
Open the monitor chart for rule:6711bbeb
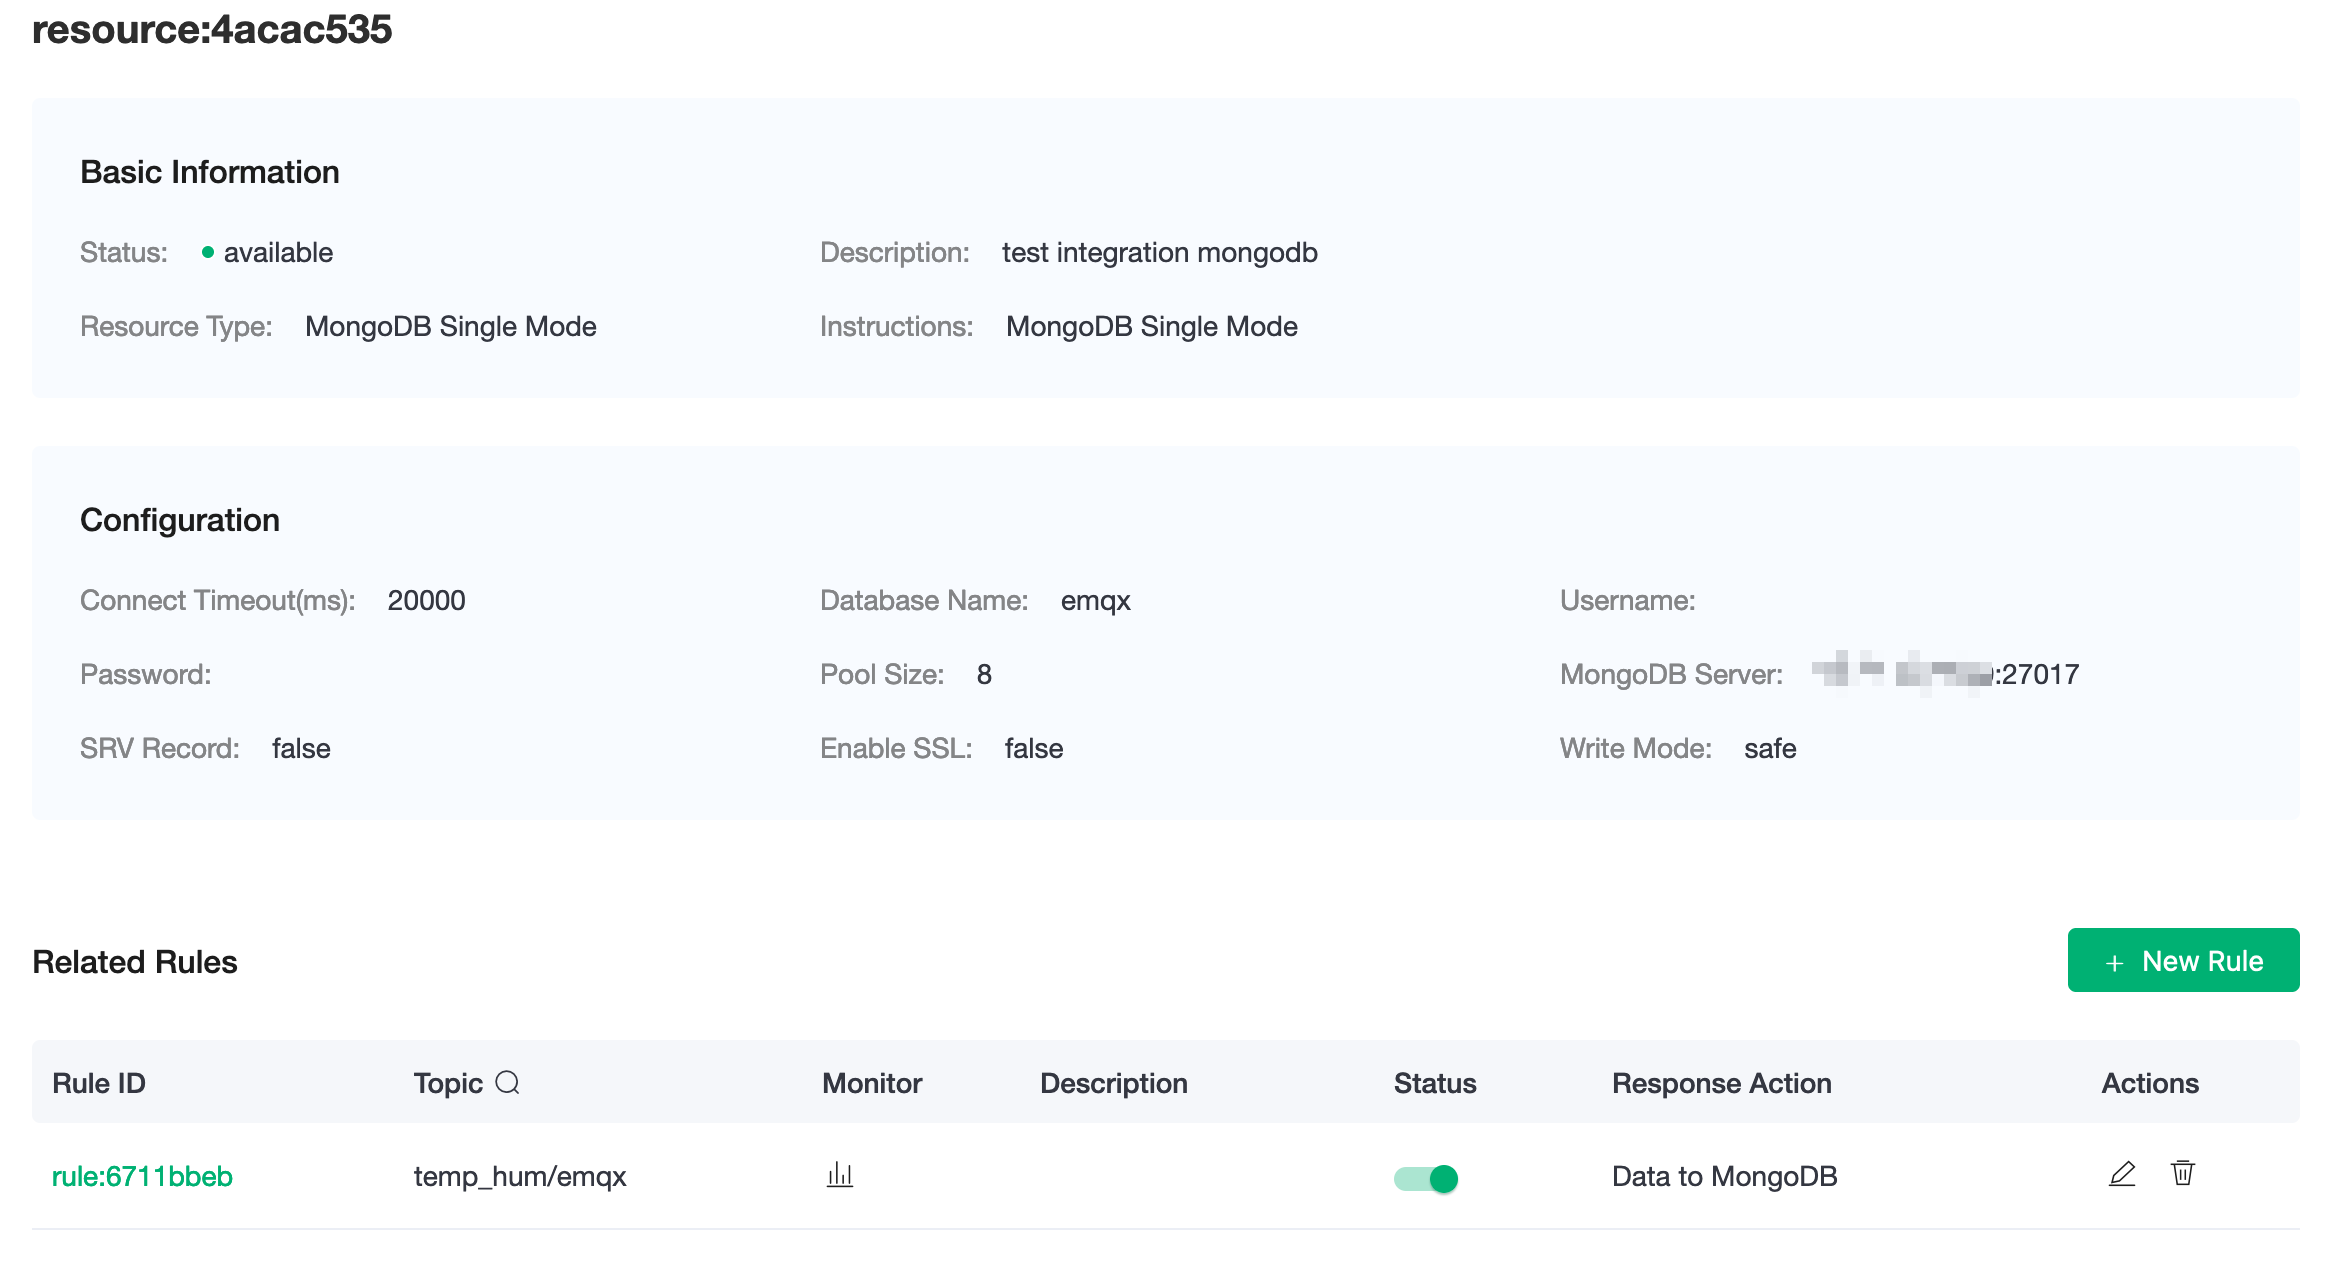coord(840,1175)
